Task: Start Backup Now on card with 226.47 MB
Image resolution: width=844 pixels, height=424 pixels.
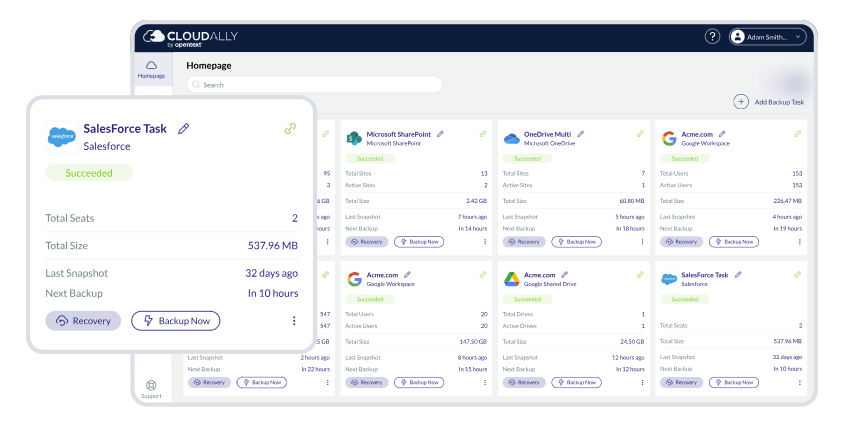Action: click(734, 242)
